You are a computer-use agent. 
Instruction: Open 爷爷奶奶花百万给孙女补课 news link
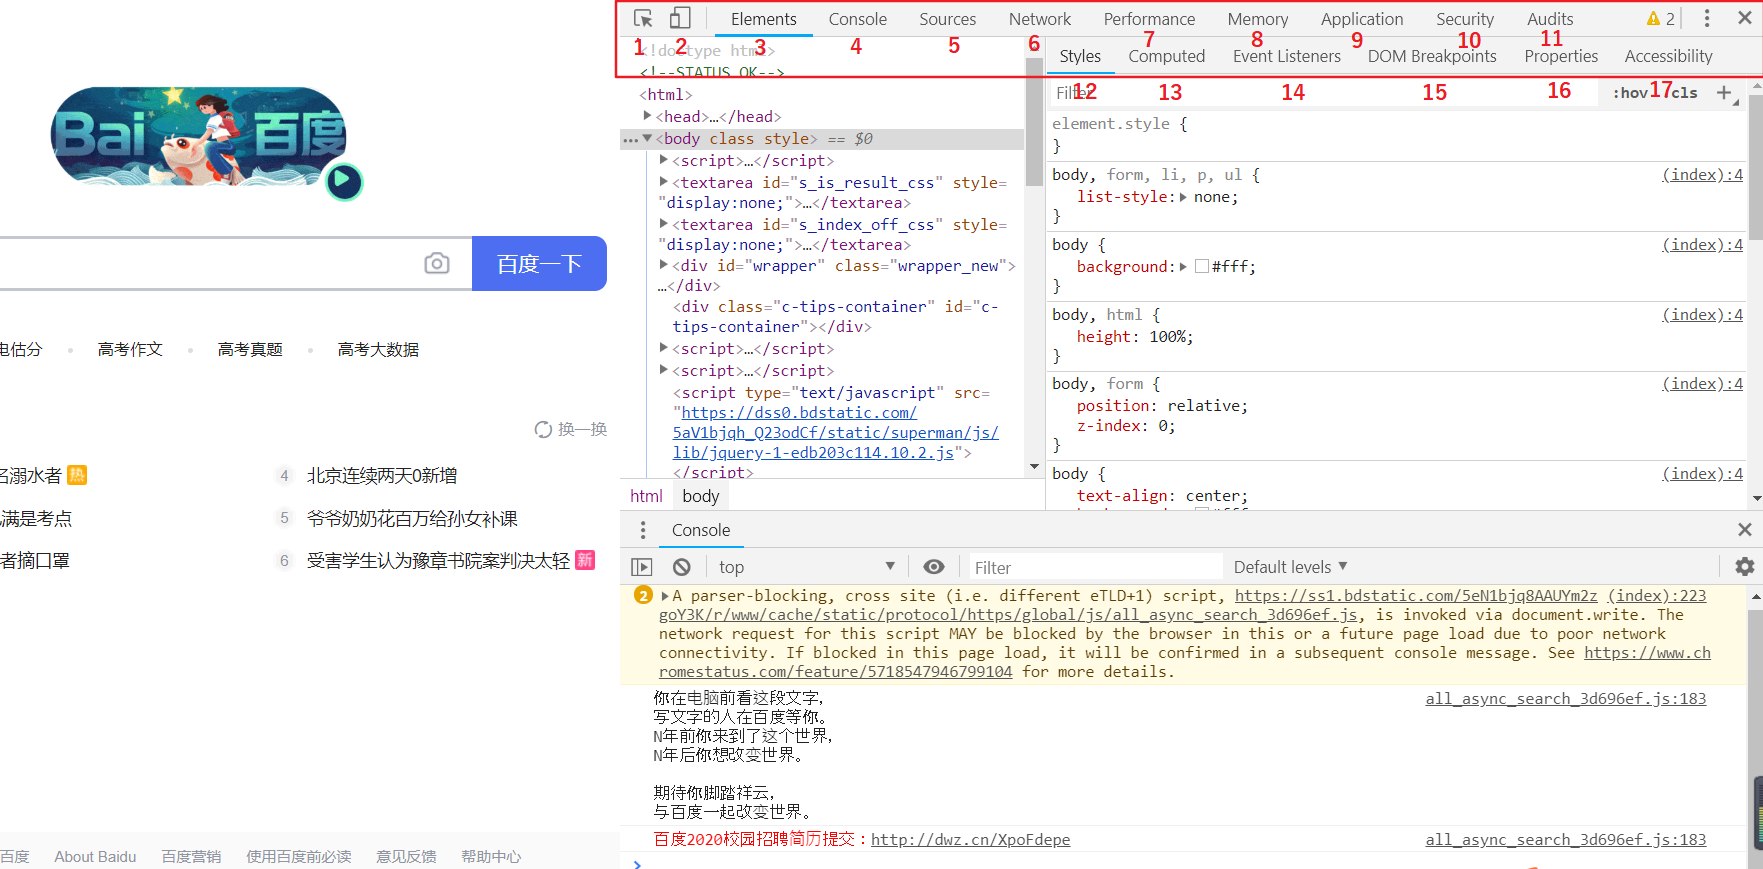pos(412,519)
